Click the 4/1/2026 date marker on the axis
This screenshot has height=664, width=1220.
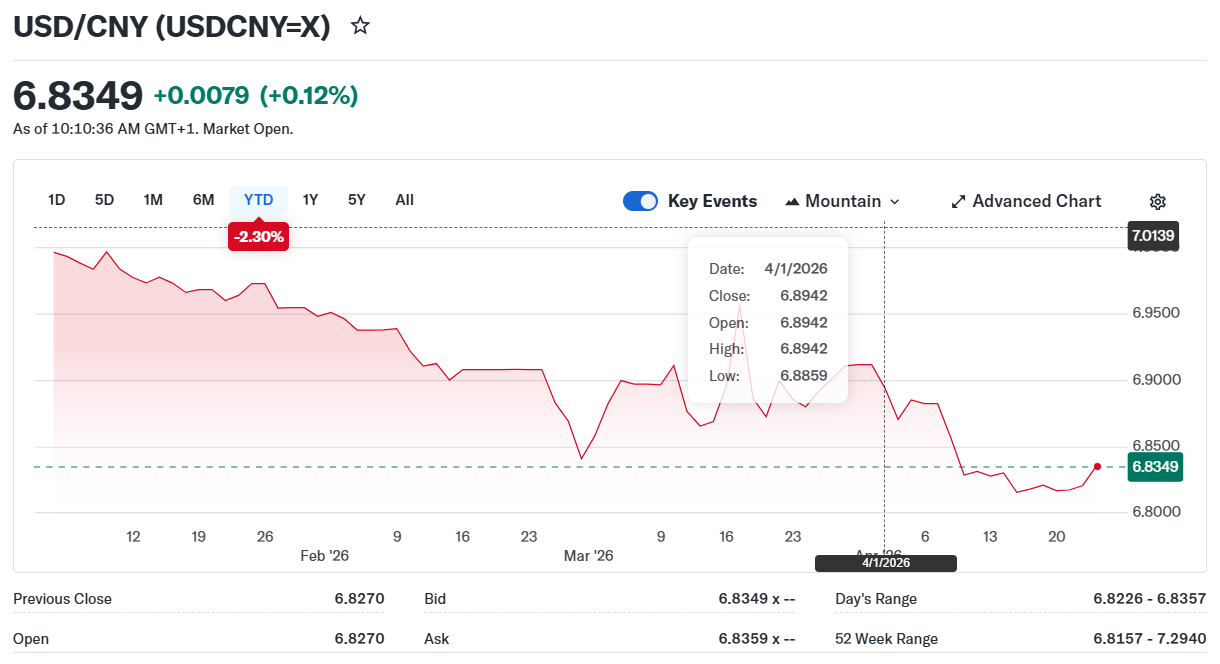pyautogui.click(x=885, y=563)
